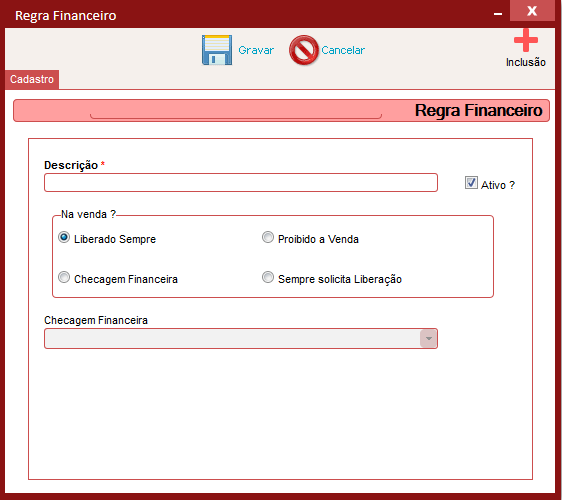Choose the Checagem Financeira radio option
The image size is (562, 500).
click(64, 277)
